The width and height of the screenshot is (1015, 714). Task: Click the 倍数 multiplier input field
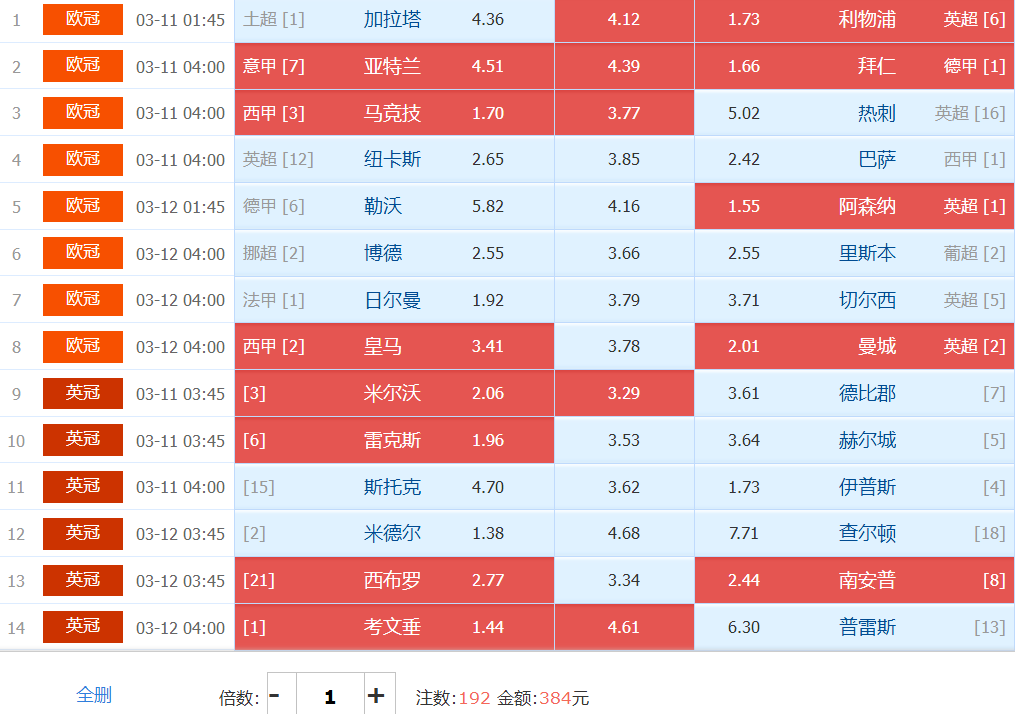(329, 696)
